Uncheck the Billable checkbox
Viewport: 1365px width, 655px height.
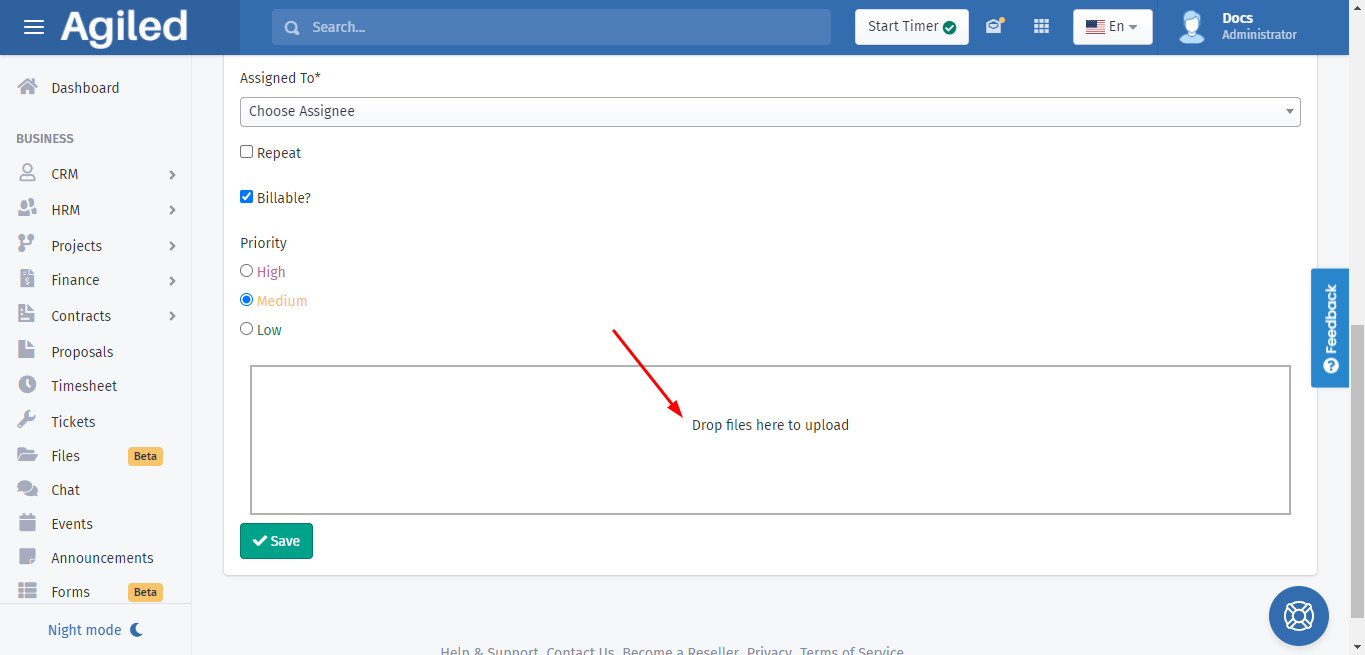click(247, 197)
